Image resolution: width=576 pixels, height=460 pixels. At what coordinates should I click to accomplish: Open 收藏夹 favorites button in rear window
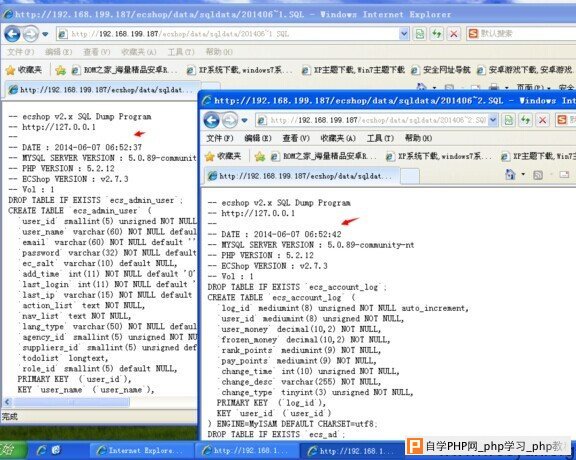point(24,70)
